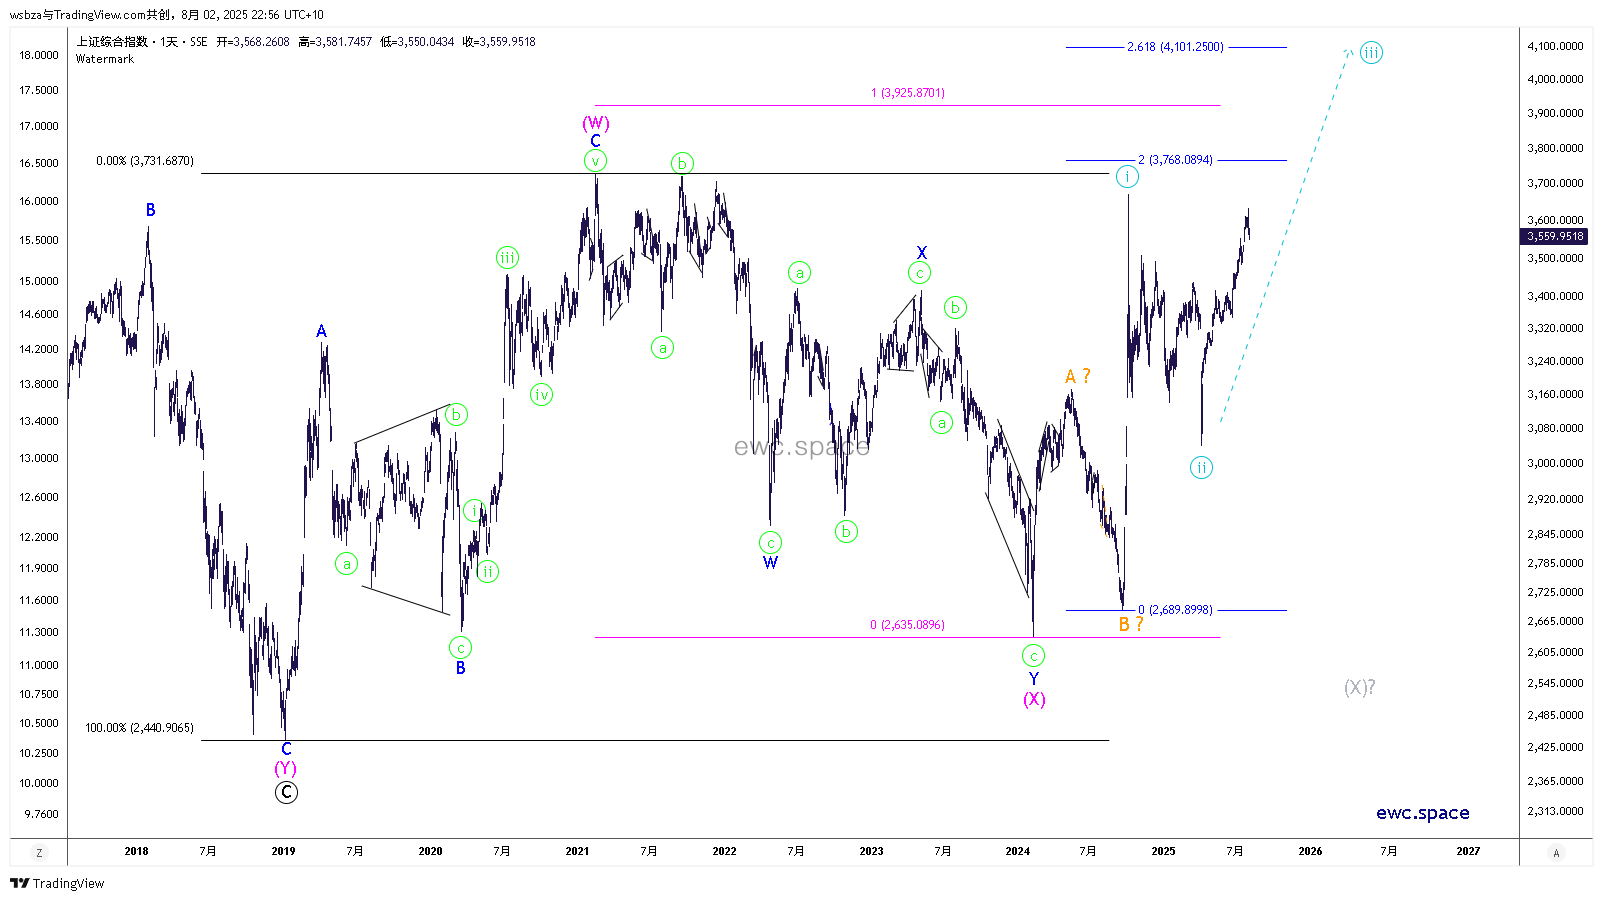The width and height of the screenshot is (1603, 901).
Task: Click the A auto-scale button at bottom right
Action: tap(1555, 853)
